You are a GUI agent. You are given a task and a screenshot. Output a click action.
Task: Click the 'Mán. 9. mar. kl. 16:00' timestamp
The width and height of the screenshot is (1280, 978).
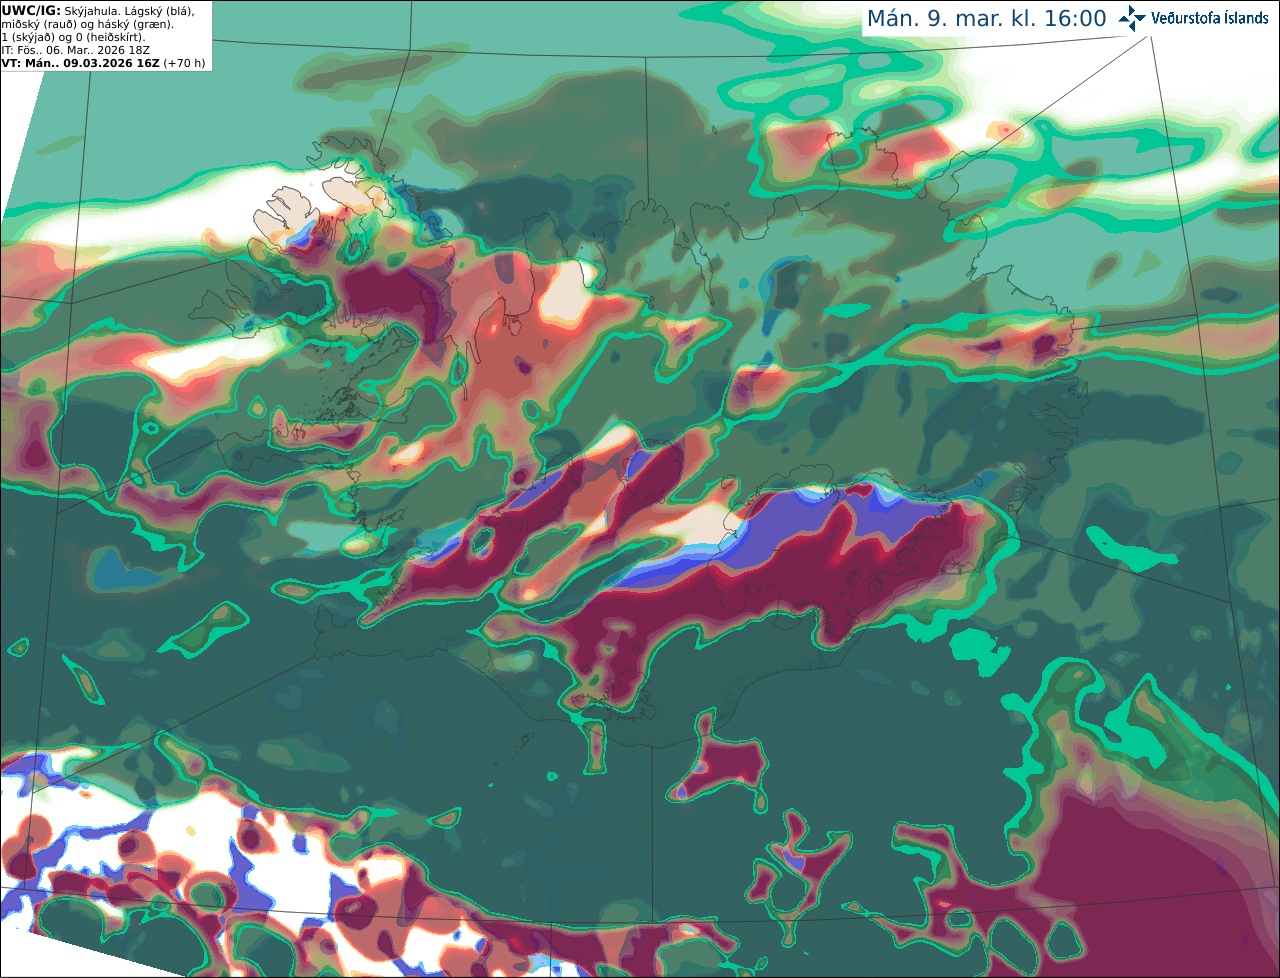[986, 19]
